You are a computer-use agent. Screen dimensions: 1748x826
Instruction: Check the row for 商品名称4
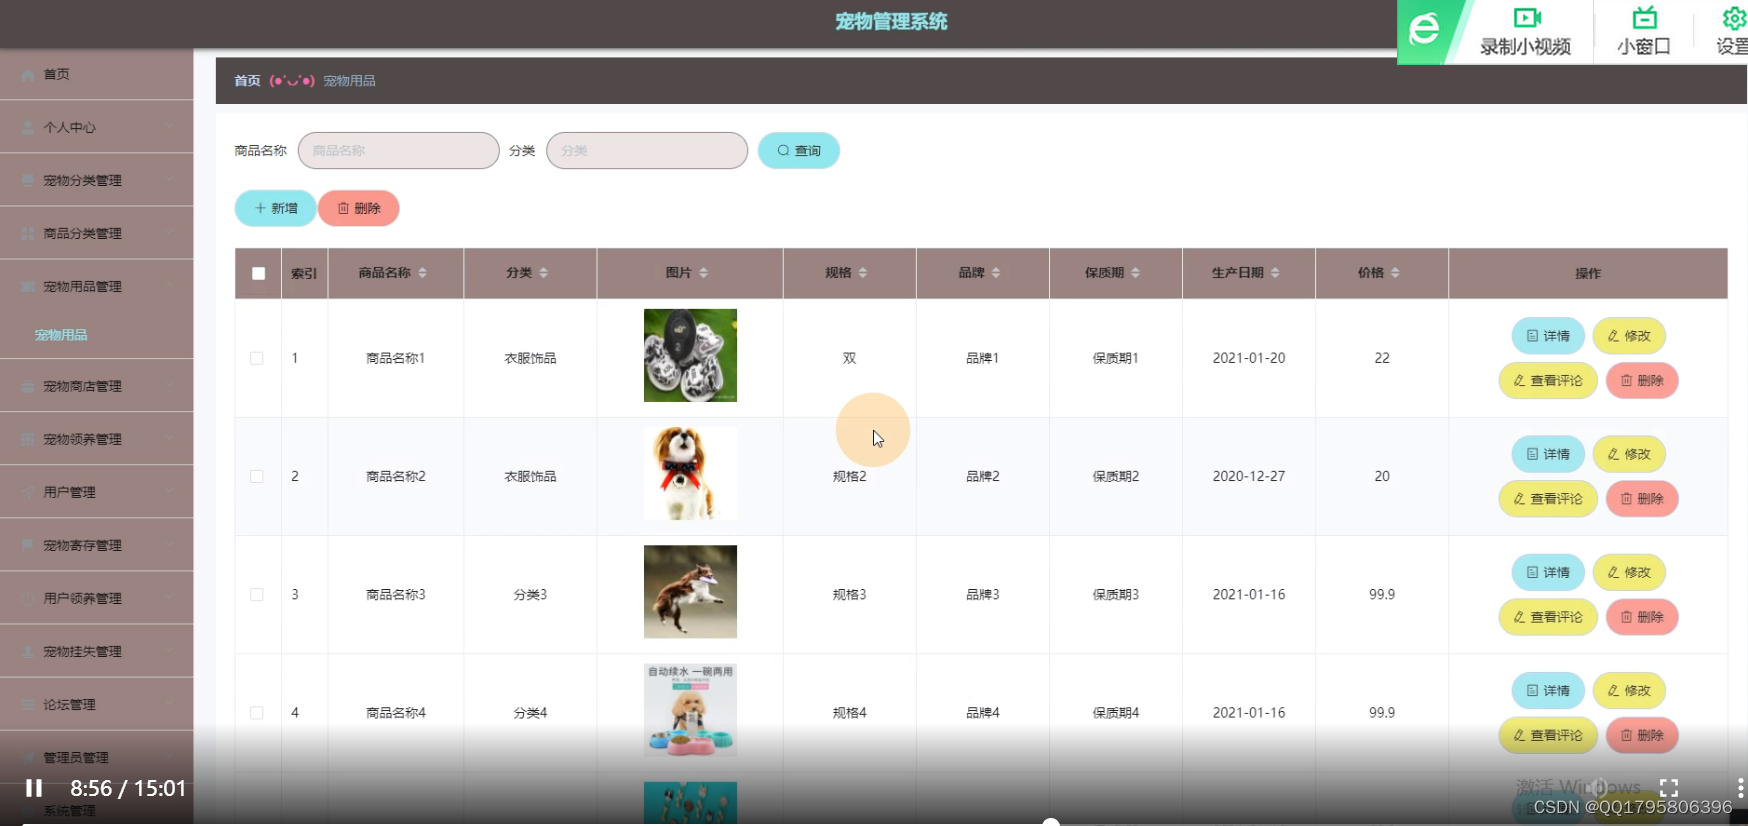[x=257, y=713]
